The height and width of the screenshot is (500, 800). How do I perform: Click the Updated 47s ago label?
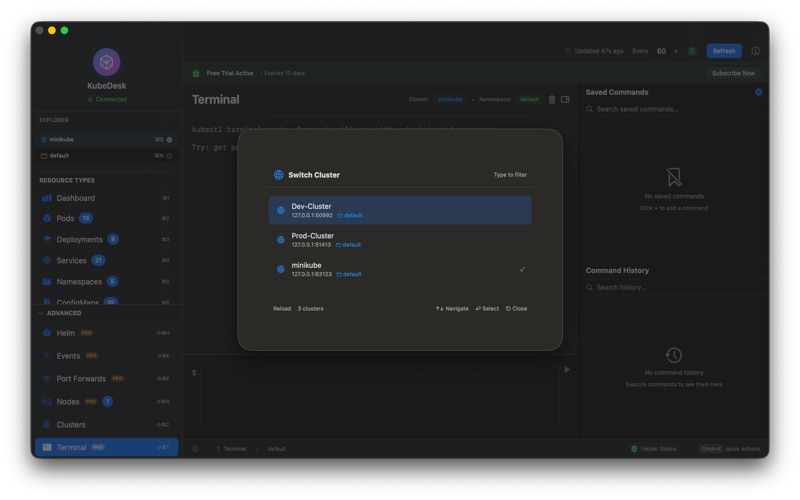tap(594, 51)
